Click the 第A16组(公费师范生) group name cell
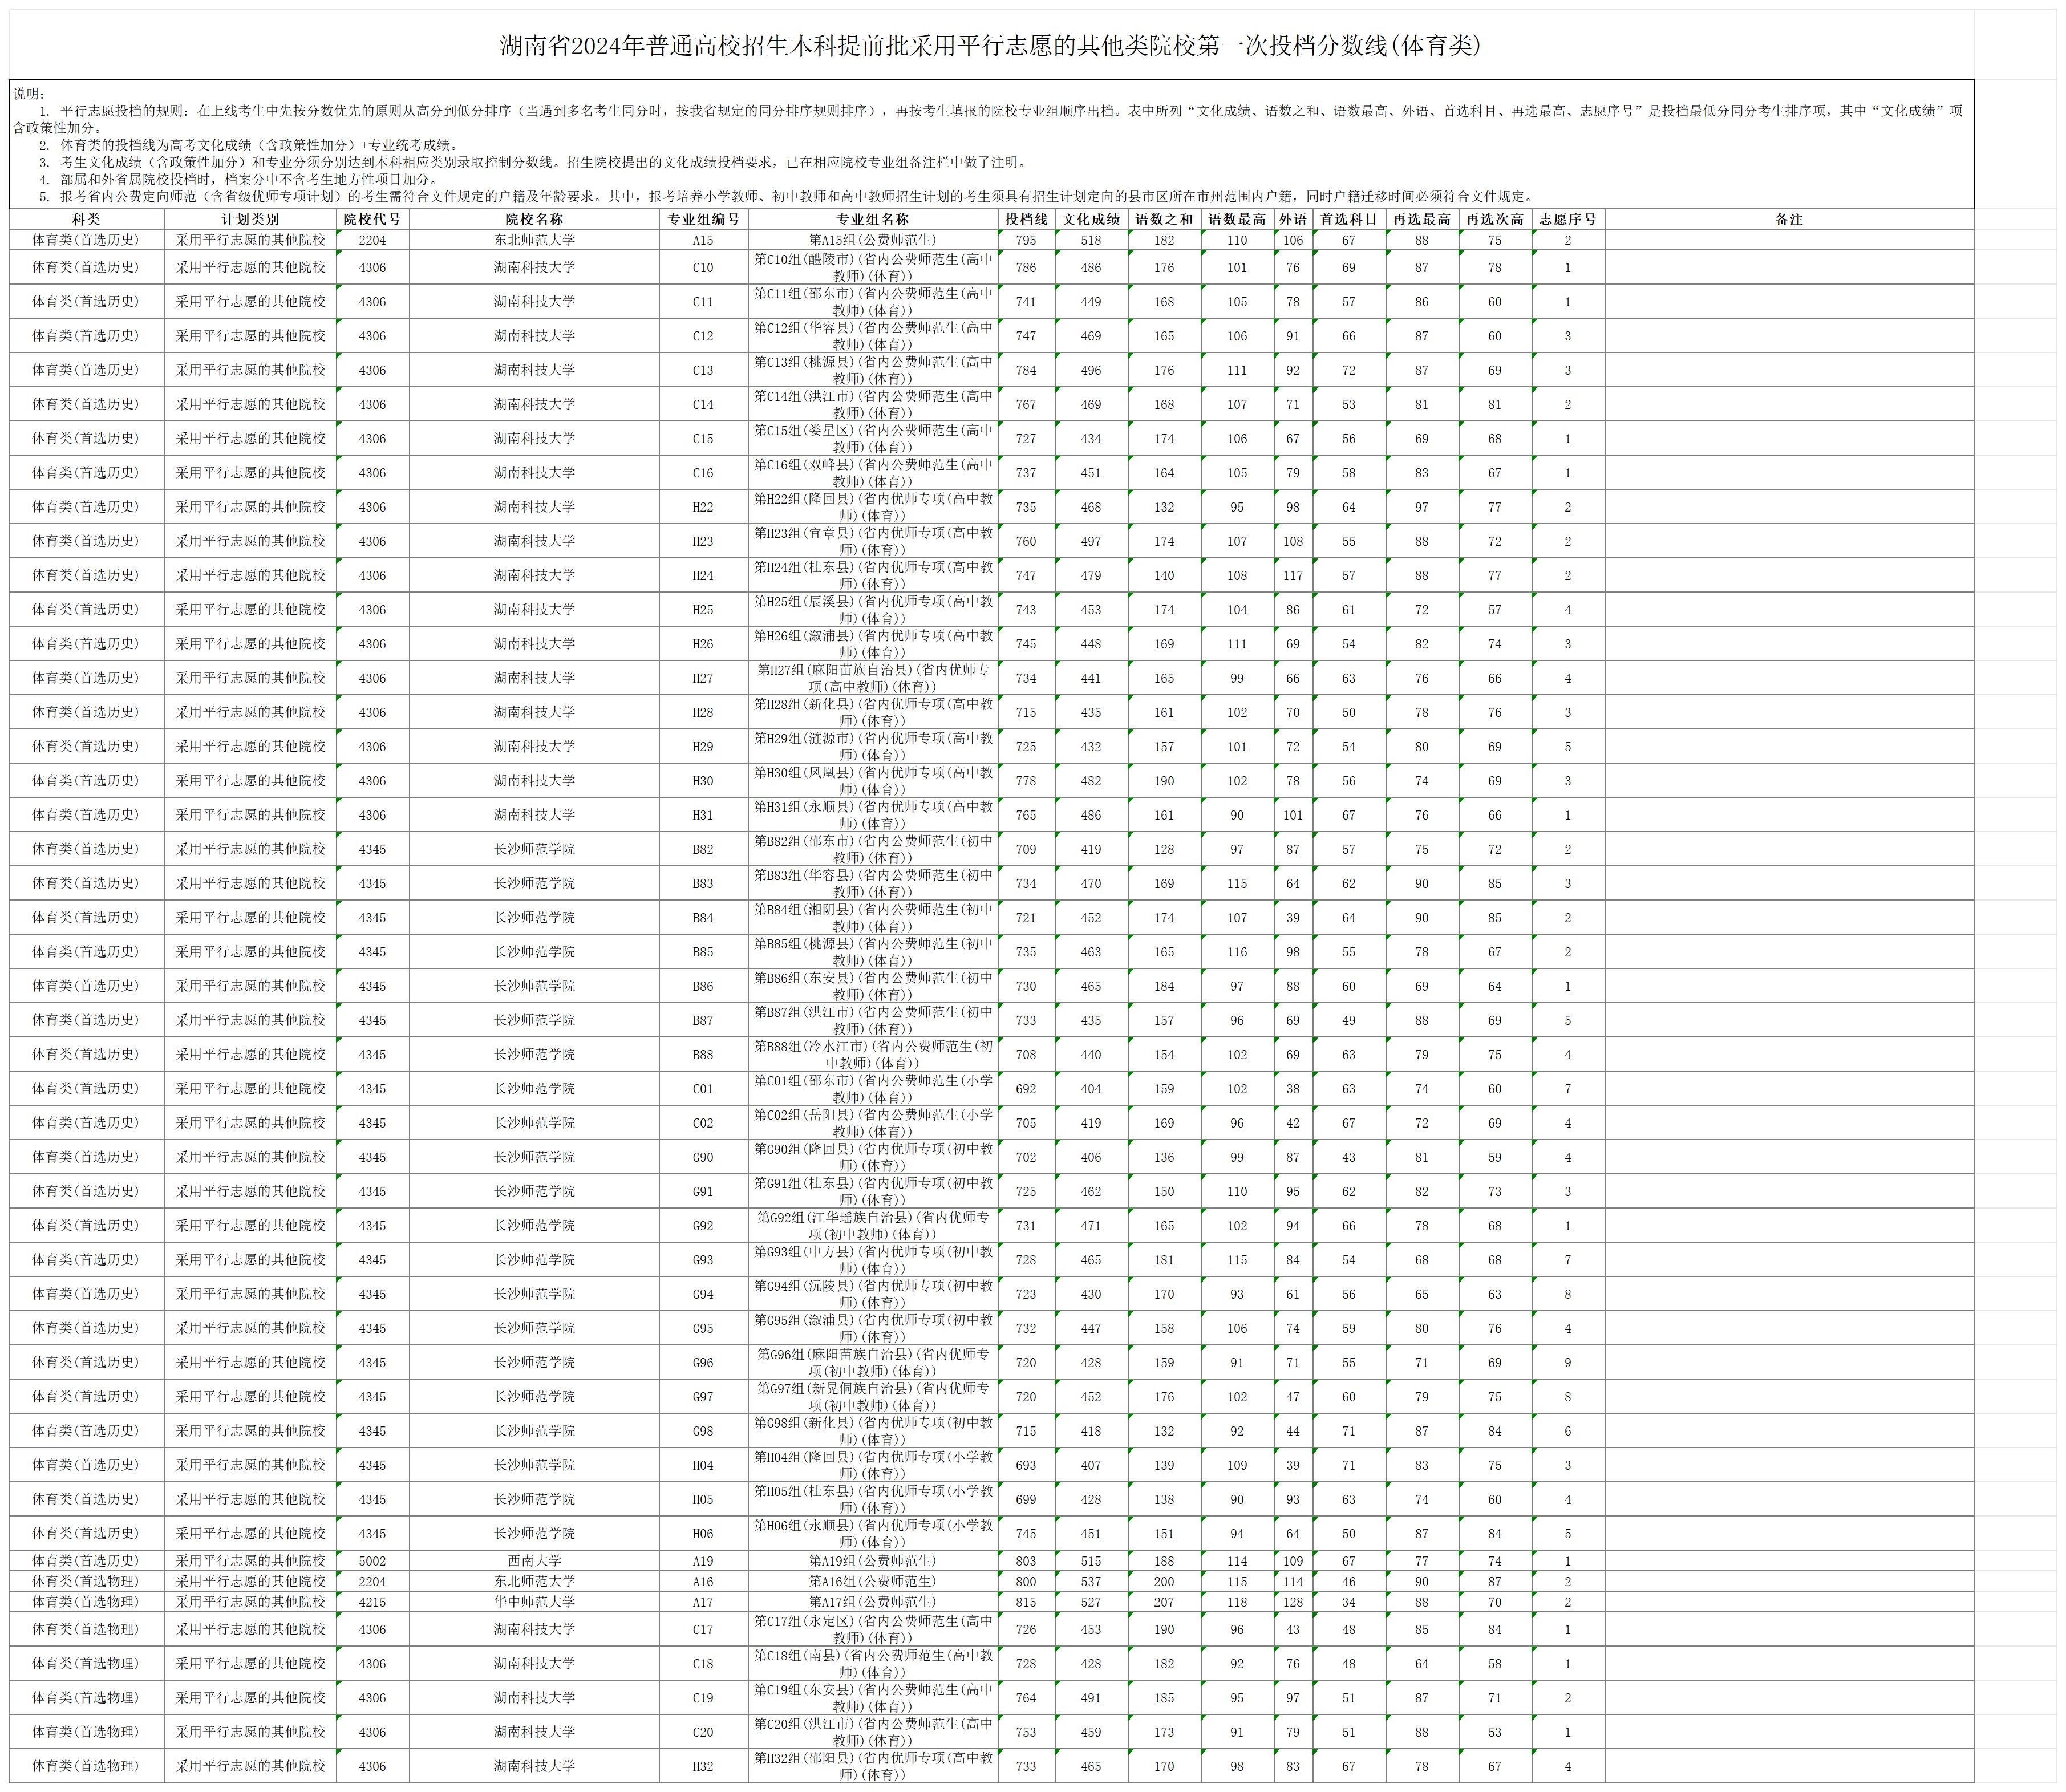 (x=873, y=1581)
